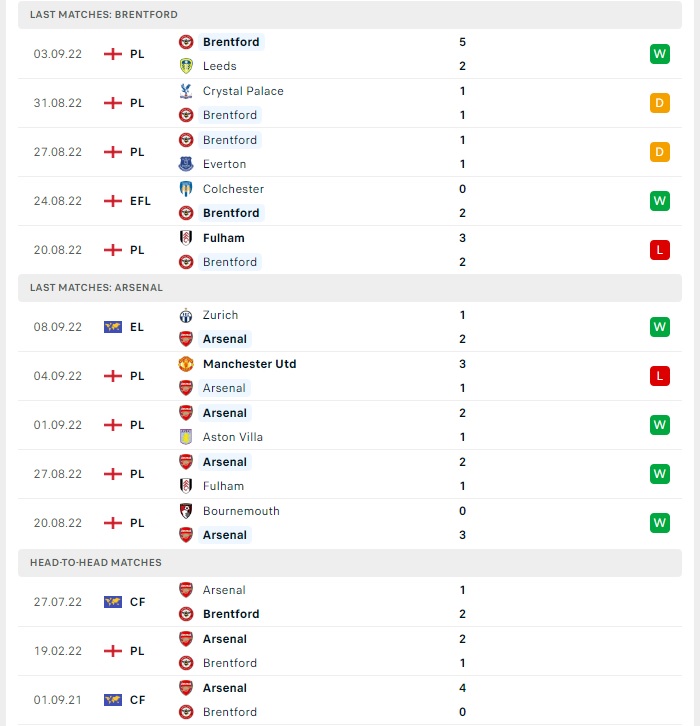The image size is (700, 726).
Task: Click the Bournemouth crest icon
Action: [186, 511]
